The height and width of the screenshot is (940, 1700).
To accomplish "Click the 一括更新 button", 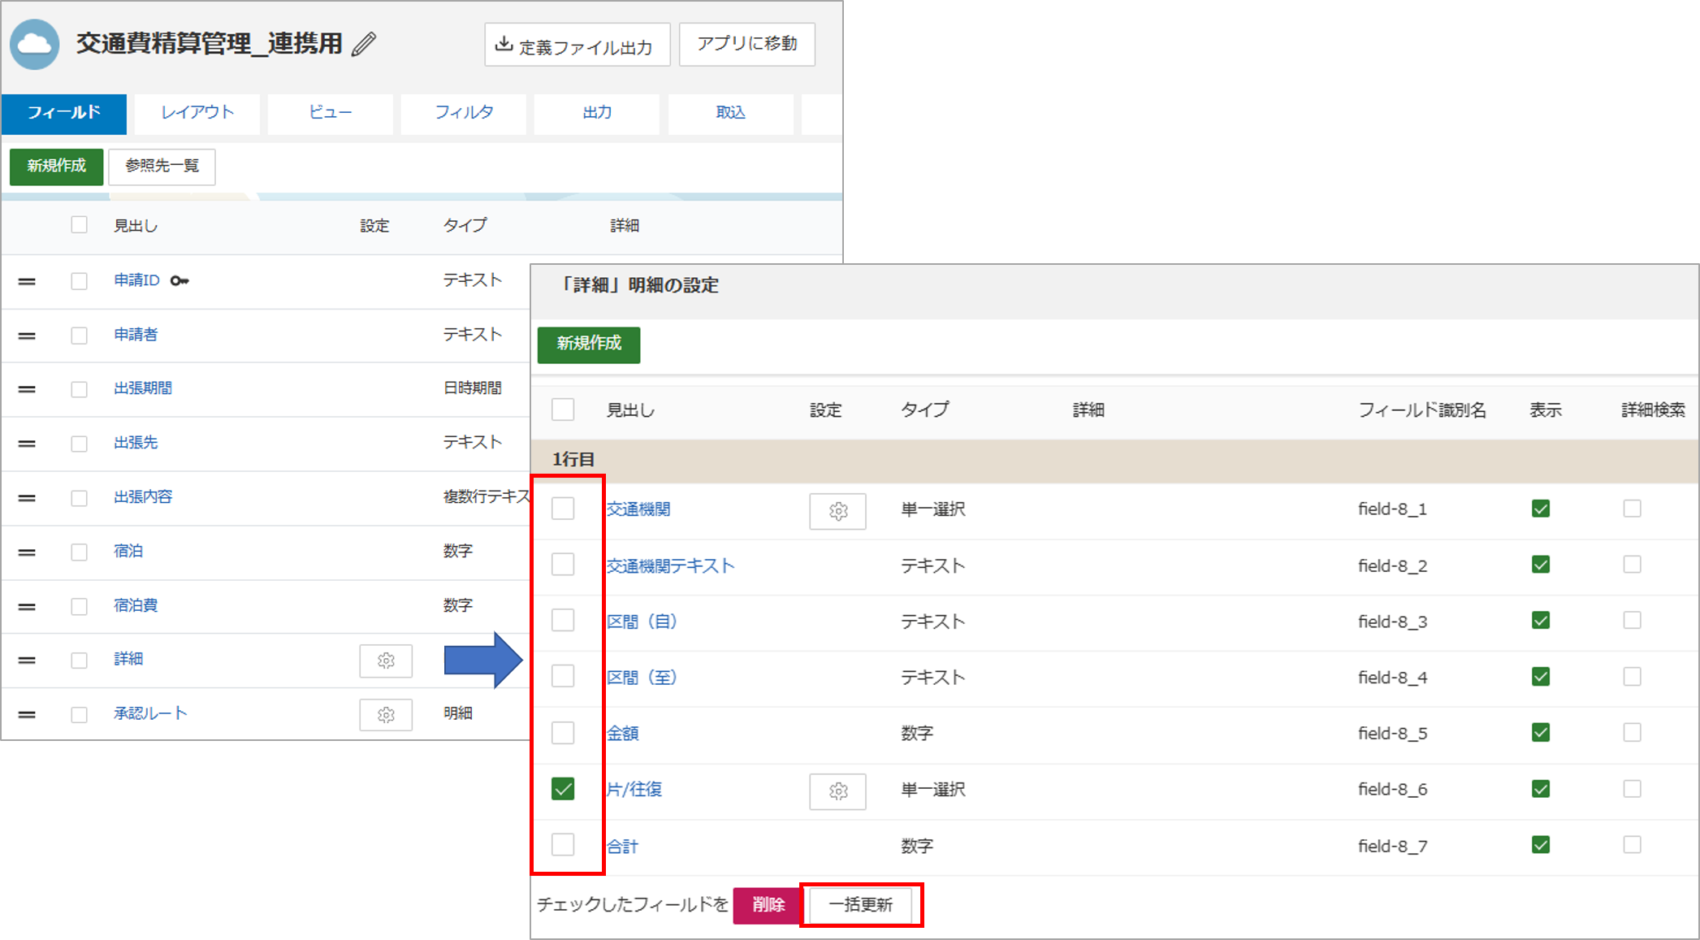I will pyautogui.click(x=860, y=905).
